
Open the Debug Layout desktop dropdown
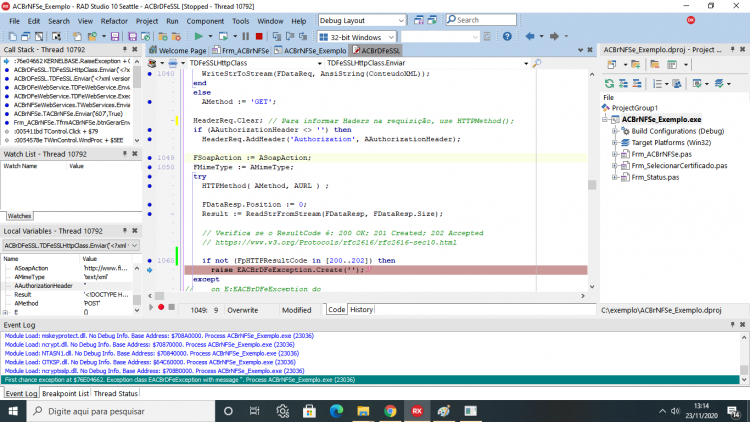point(401,21)
